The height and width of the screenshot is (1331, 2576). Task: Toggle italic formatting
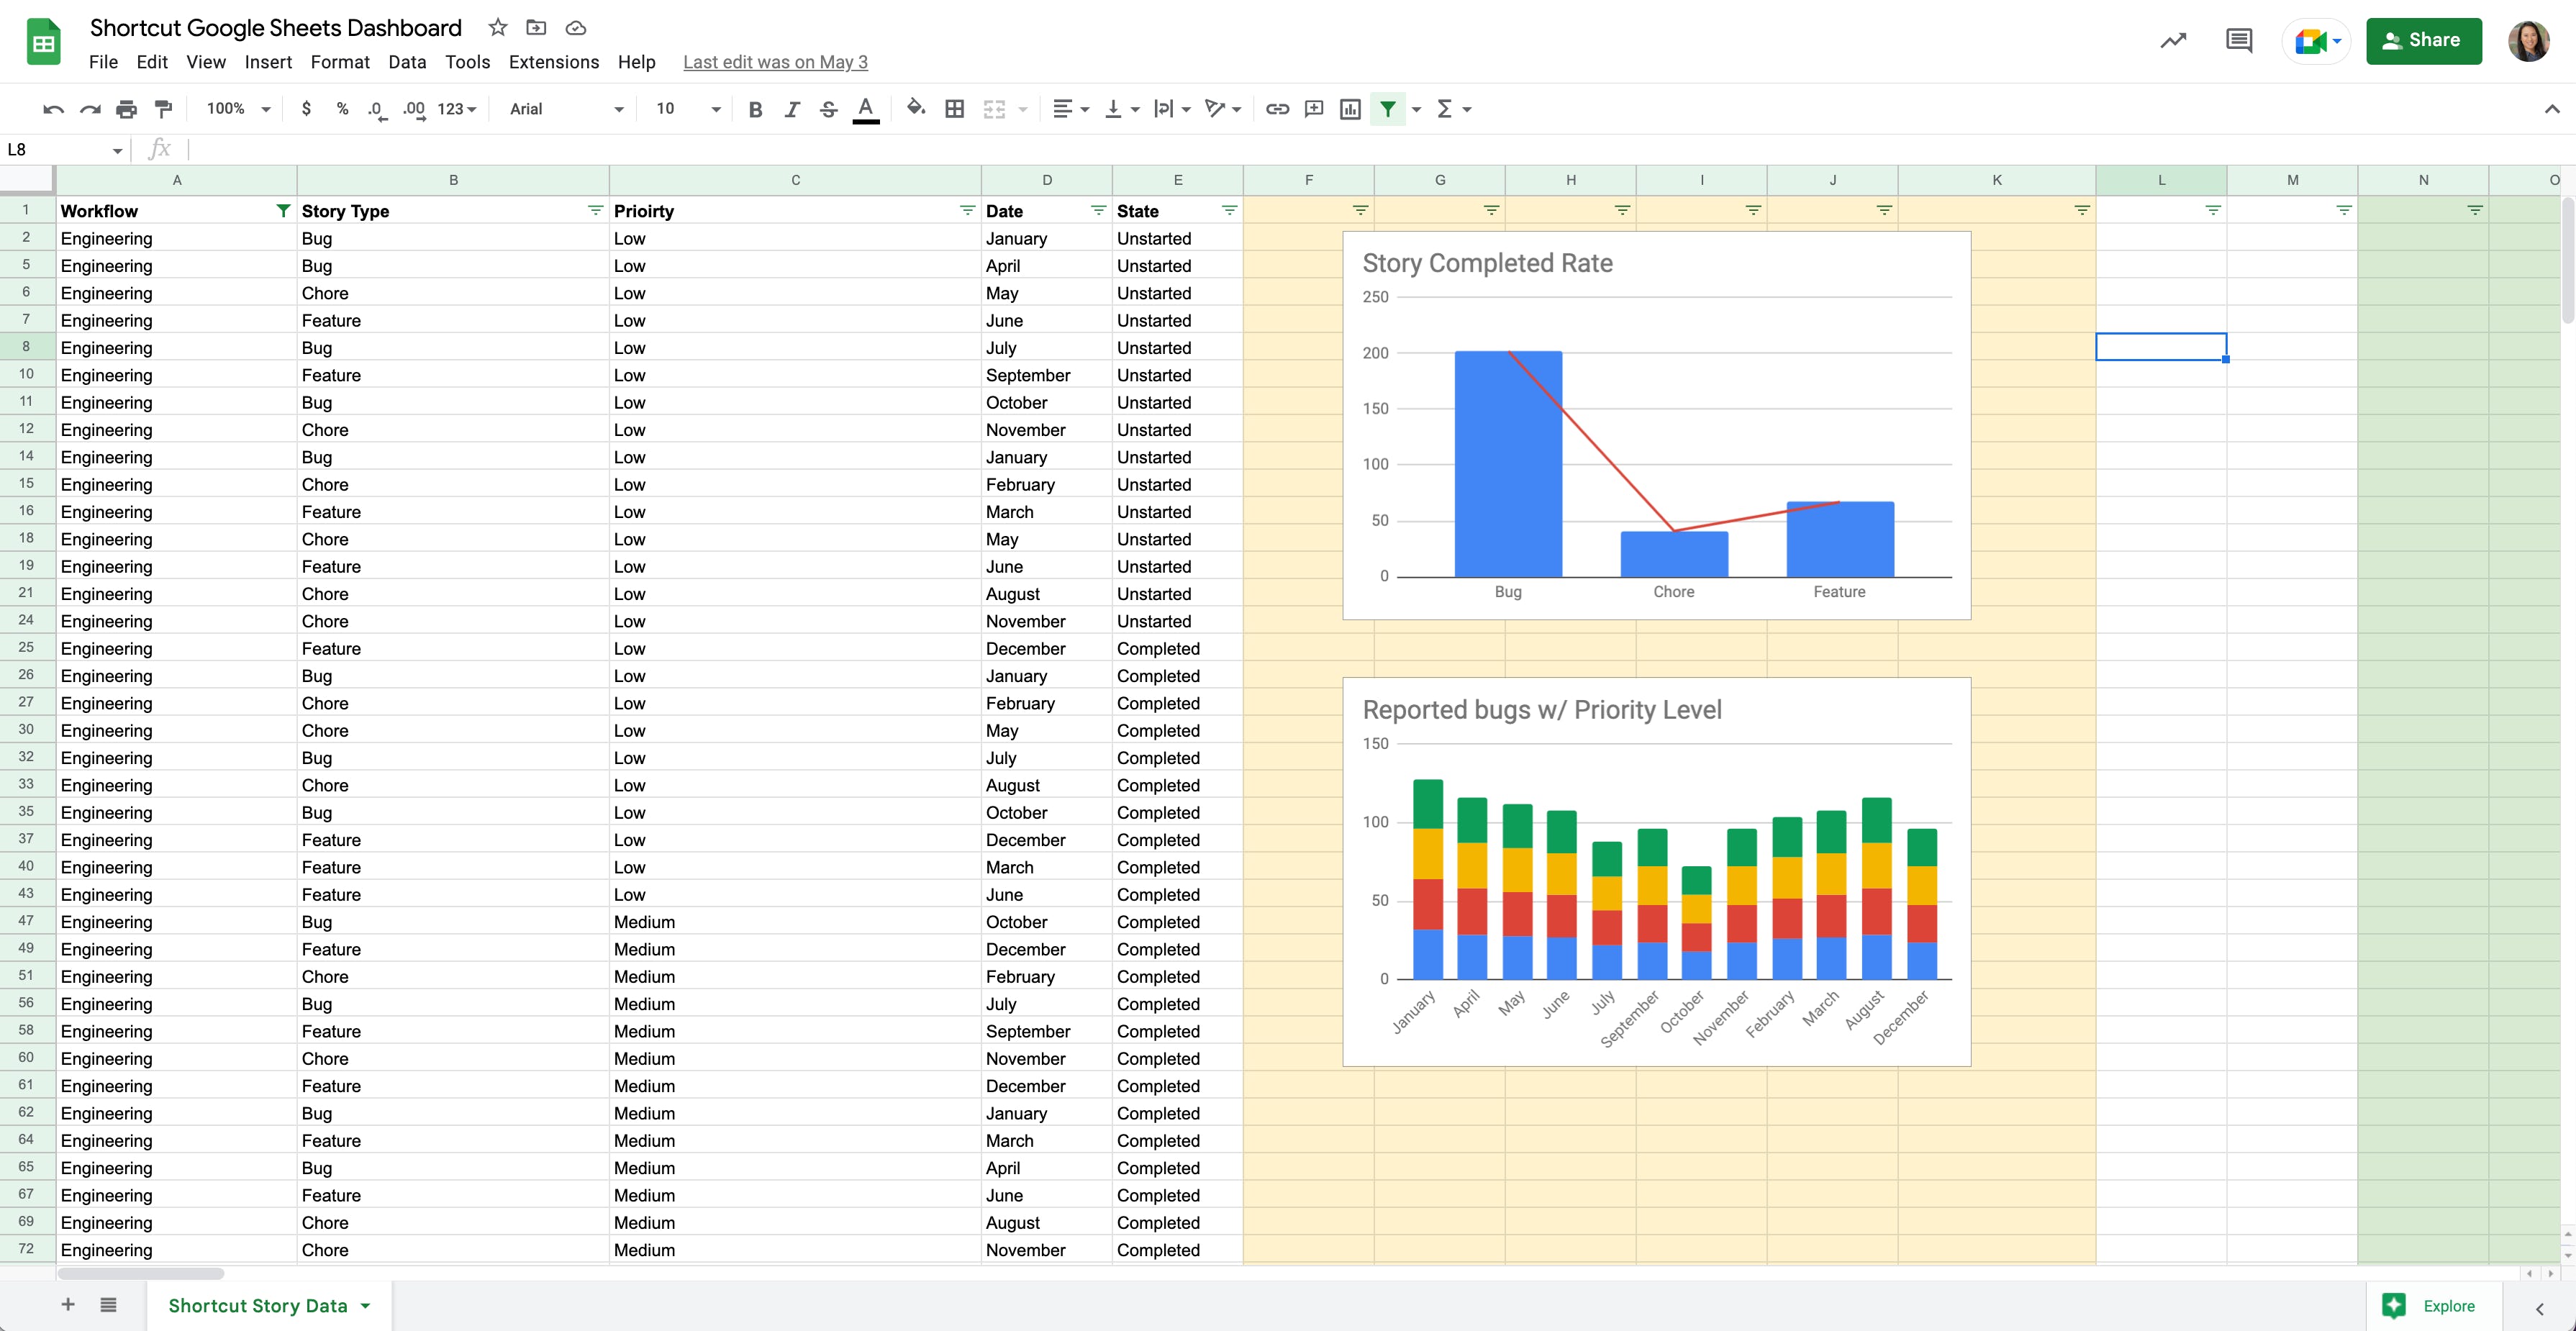coord(792,109)
